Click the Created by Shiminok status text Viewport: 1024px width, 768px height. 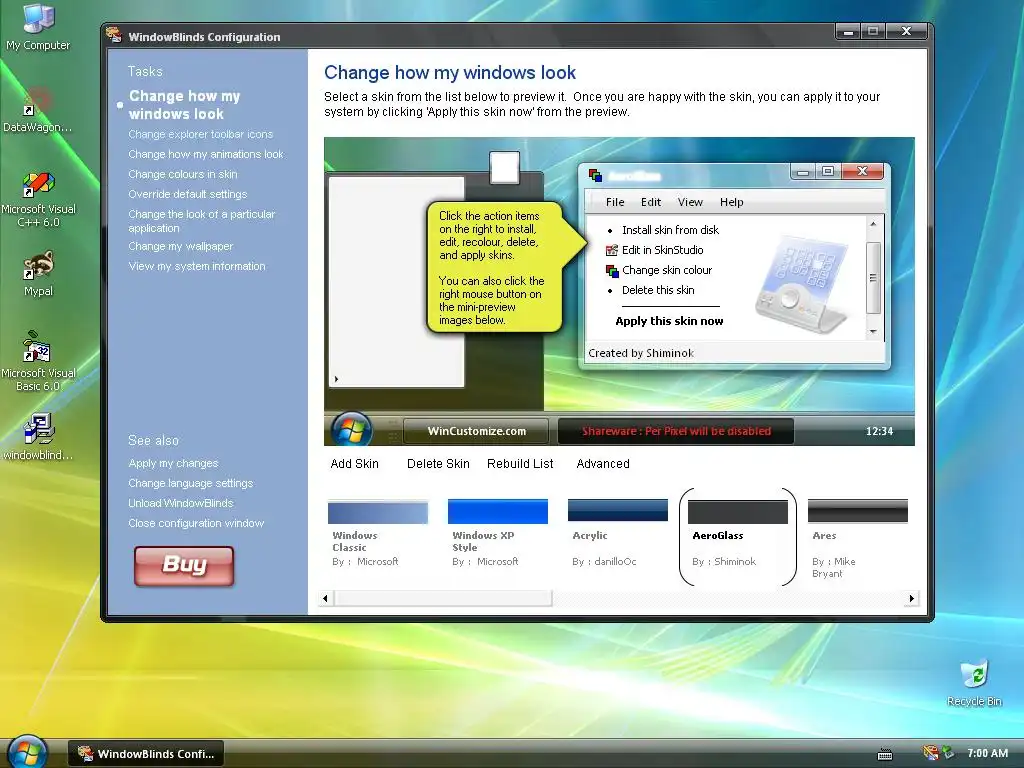tap(641, 353)
